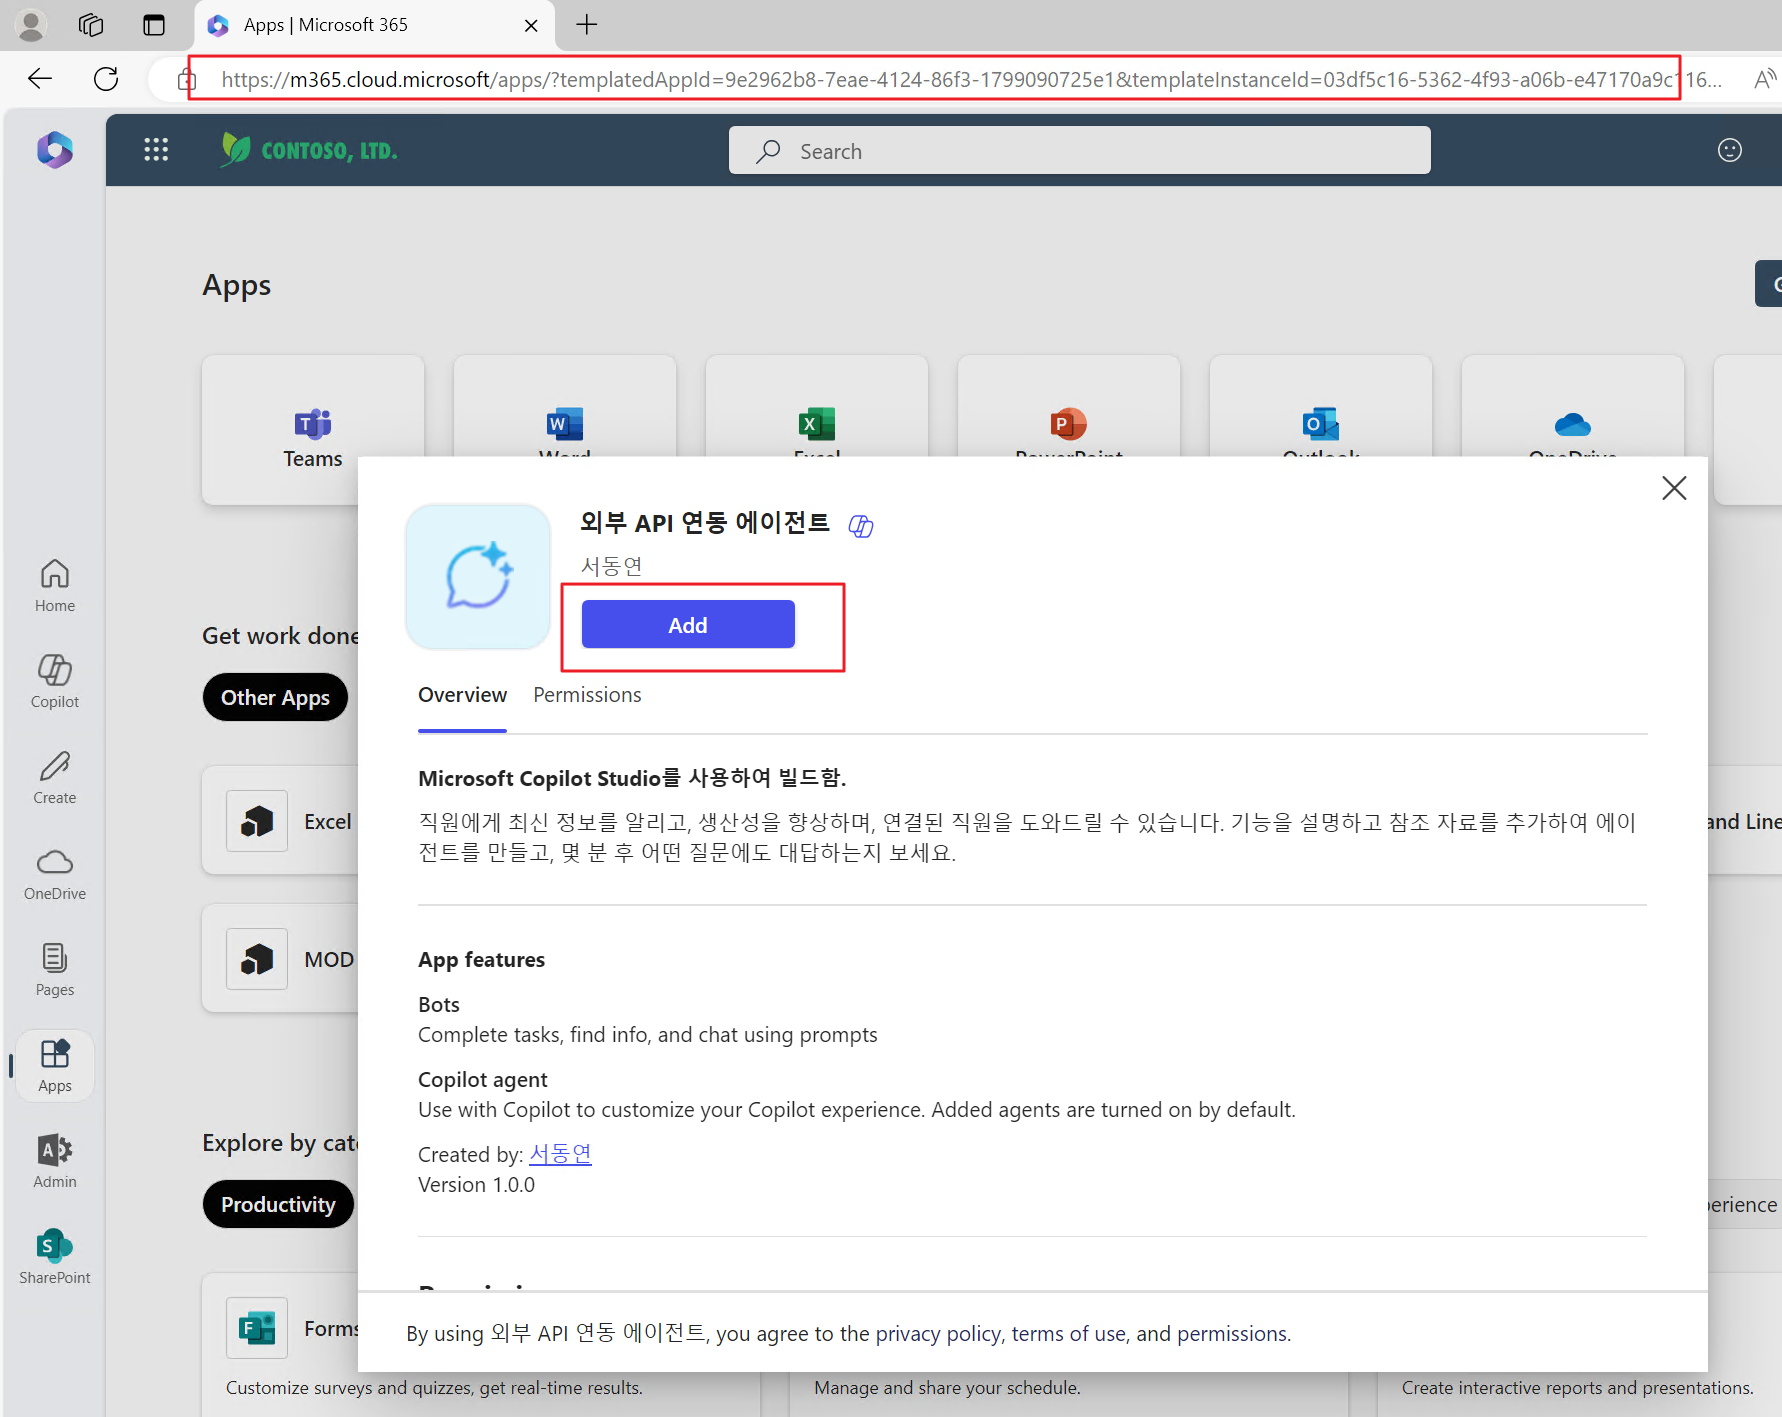The height and width of the screenshot is (1417, 1782).
Task: Open SharePoint from the sidebar
Action: tap(55, 1258)
